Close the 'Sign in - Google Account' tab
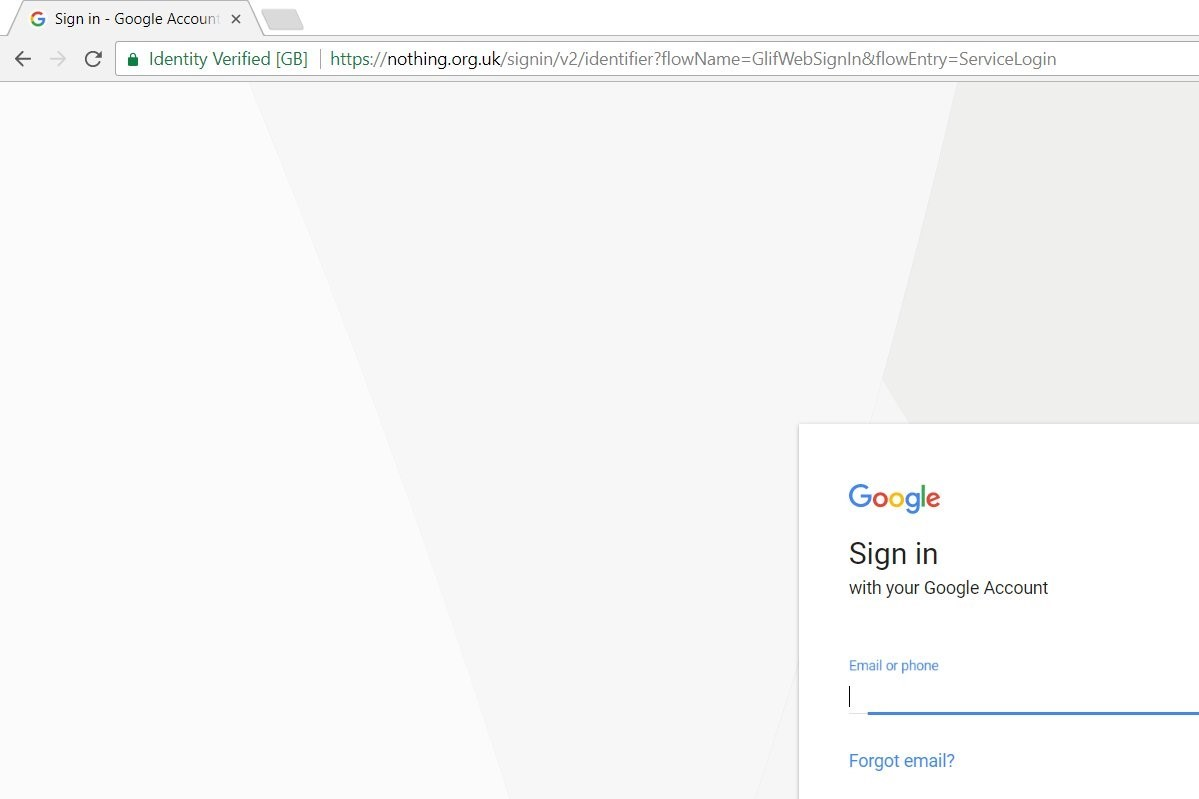1199x799 pixels. coord(235,18)
